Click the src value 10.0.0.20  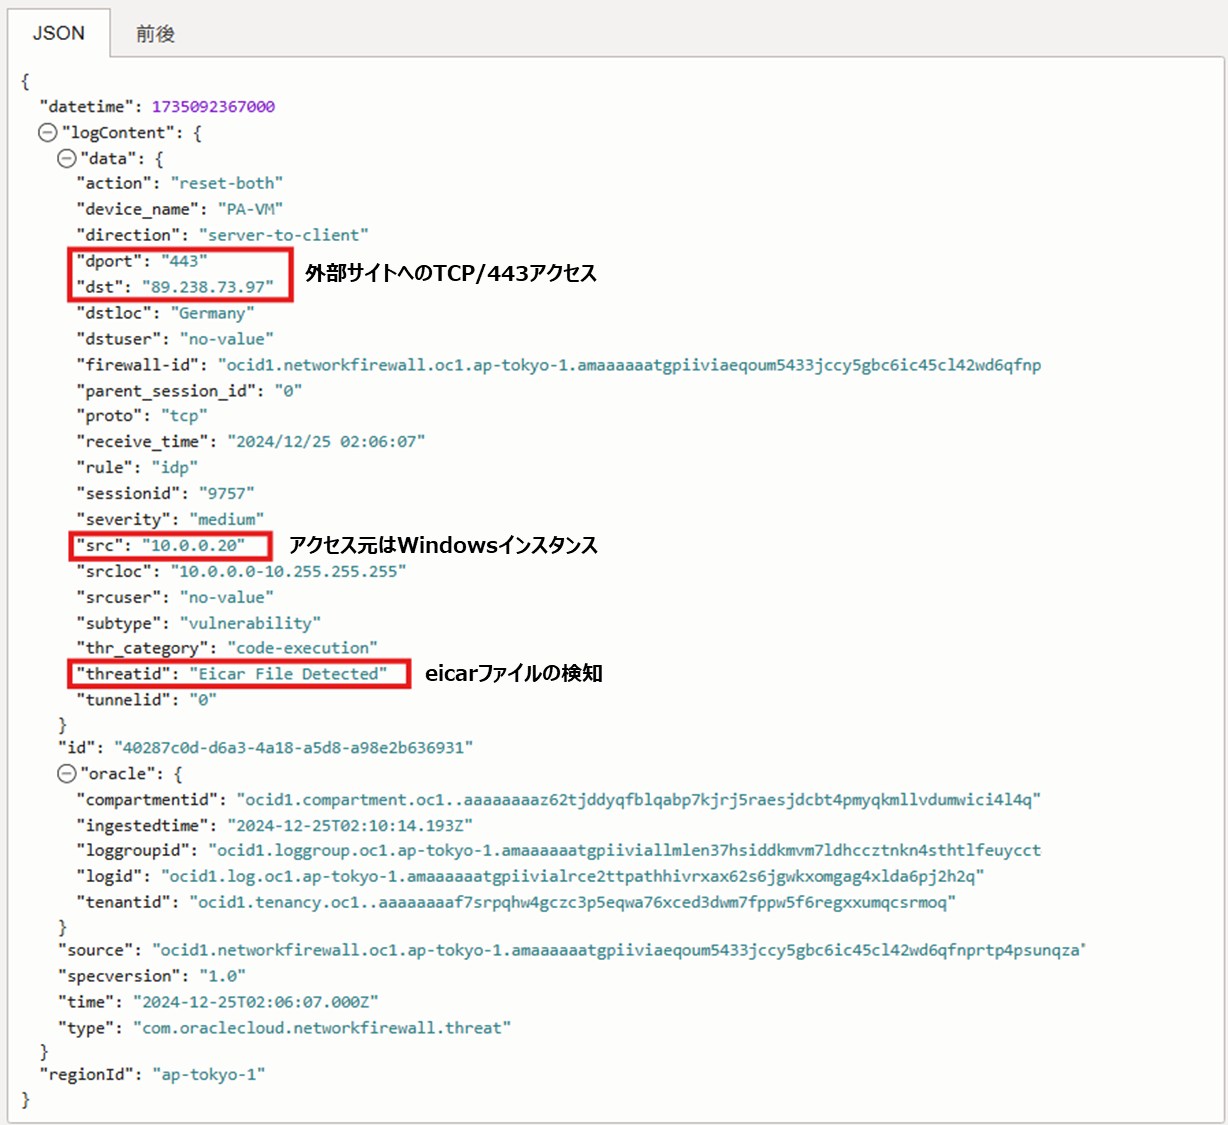(193, 546)
